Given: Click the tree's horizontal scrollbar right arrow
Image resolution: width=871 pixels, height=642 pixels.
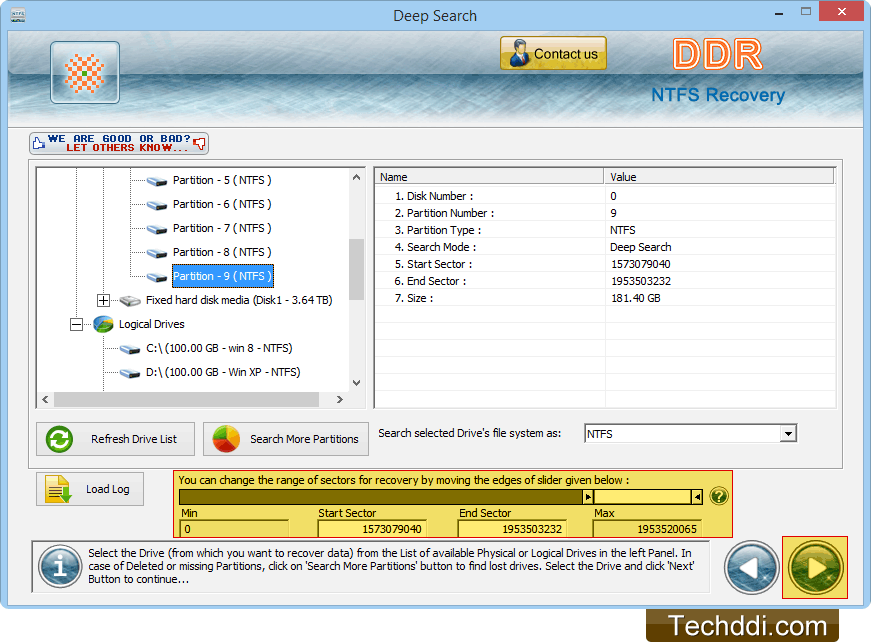Looking at the screenshot, I should click(340, 399).
